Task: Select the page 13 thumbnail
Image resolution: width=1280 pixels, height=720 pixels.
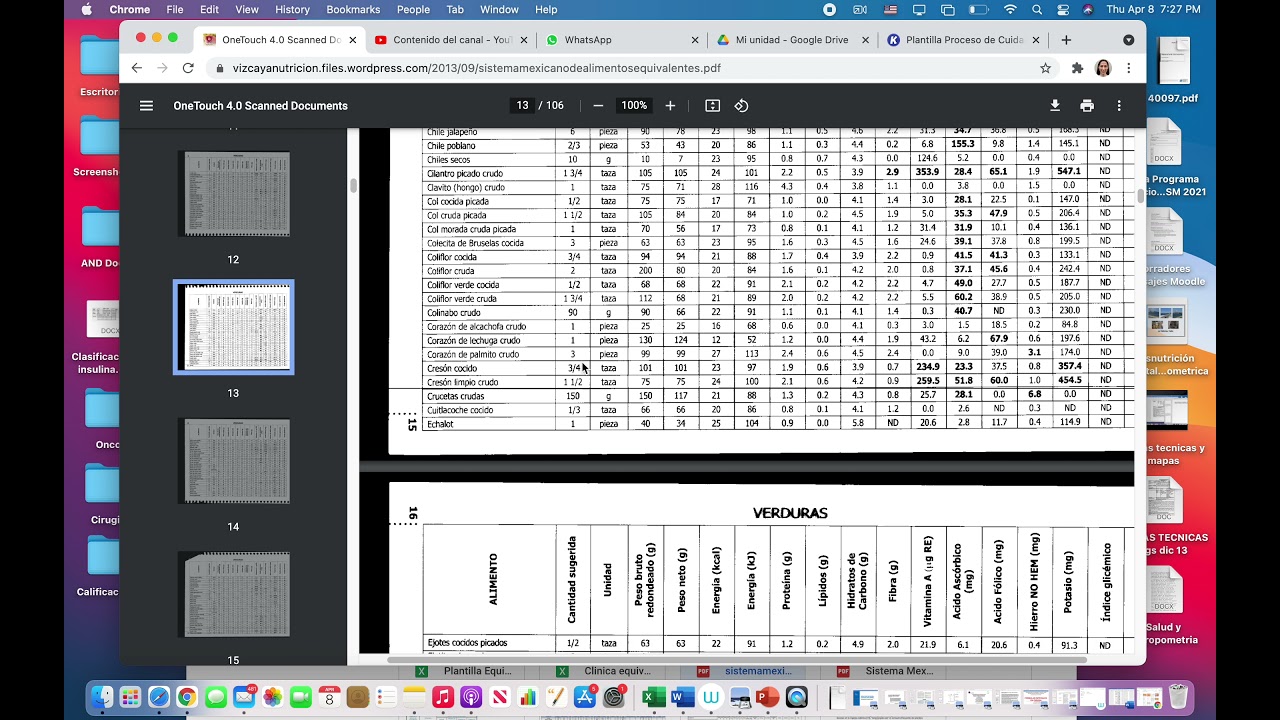Action: coord(233,327)
